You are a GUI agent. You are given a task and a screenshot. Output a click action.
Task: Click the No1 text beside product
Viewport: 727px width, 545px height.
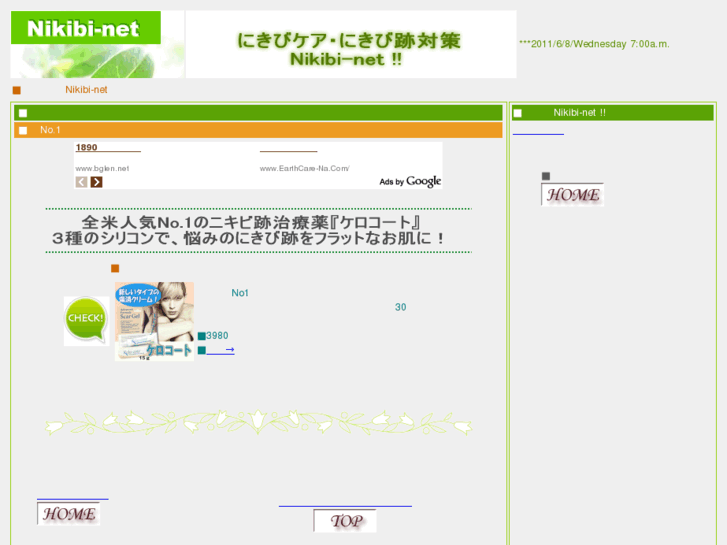pos(240,293)
